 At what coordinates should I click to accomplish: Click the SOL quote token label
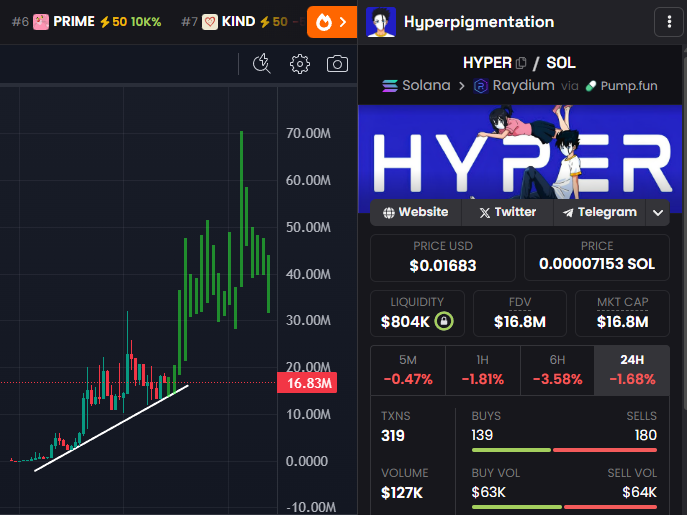click(x=561, y=63)
